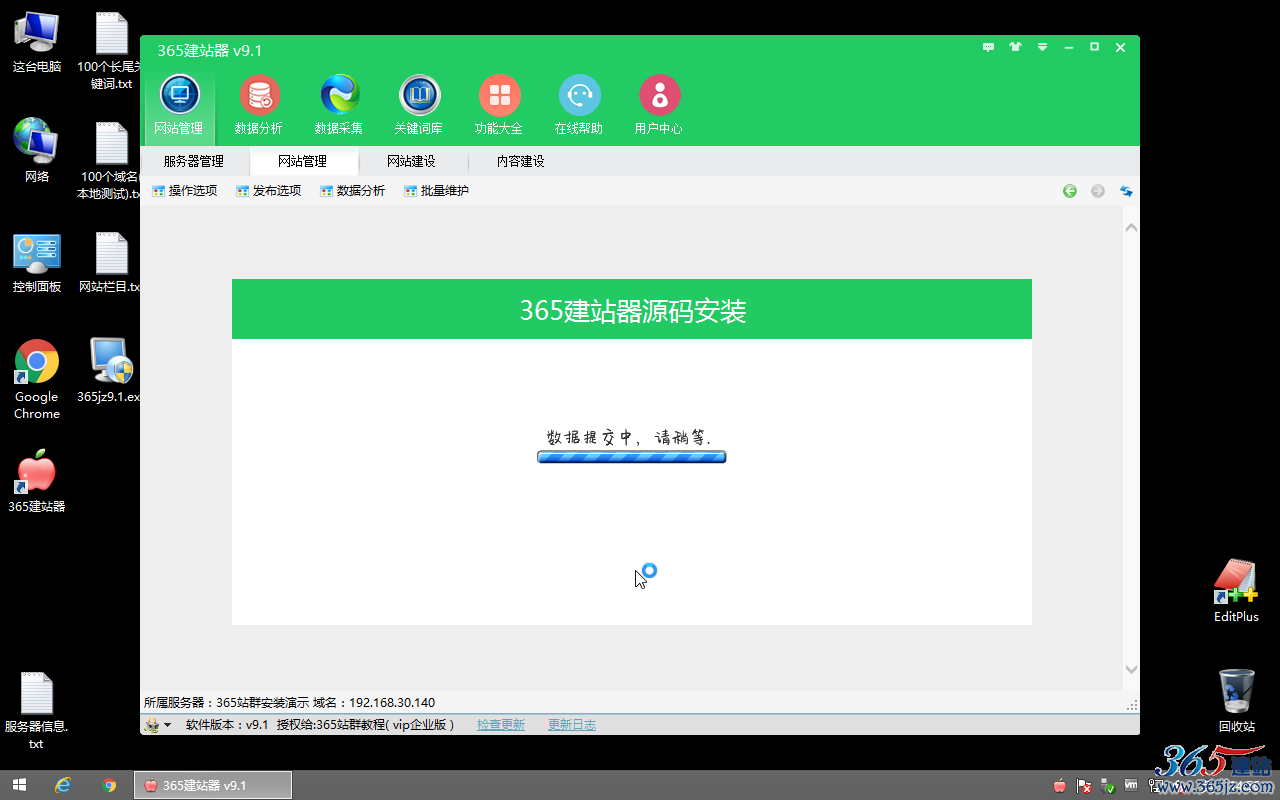Click the apple tray icon
This screenshot has height=800, width=1280.
point(1060,785)
